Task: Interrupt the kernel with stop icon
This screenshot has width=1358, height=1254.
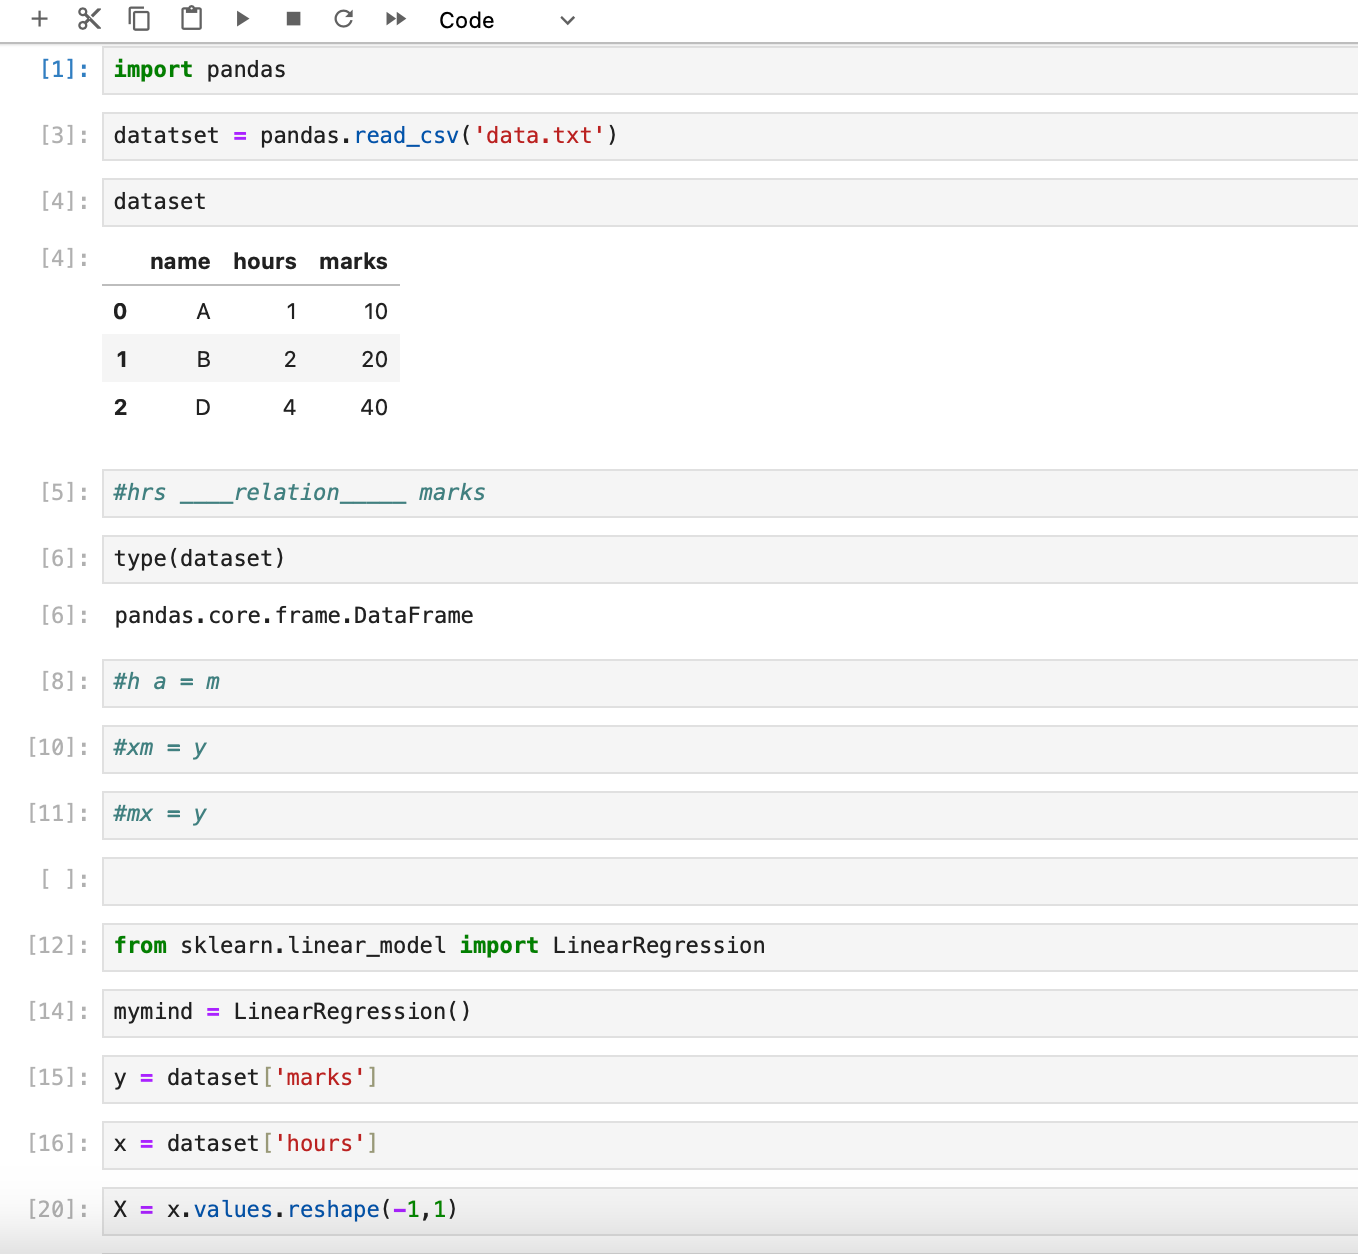Action: [292, 18]
